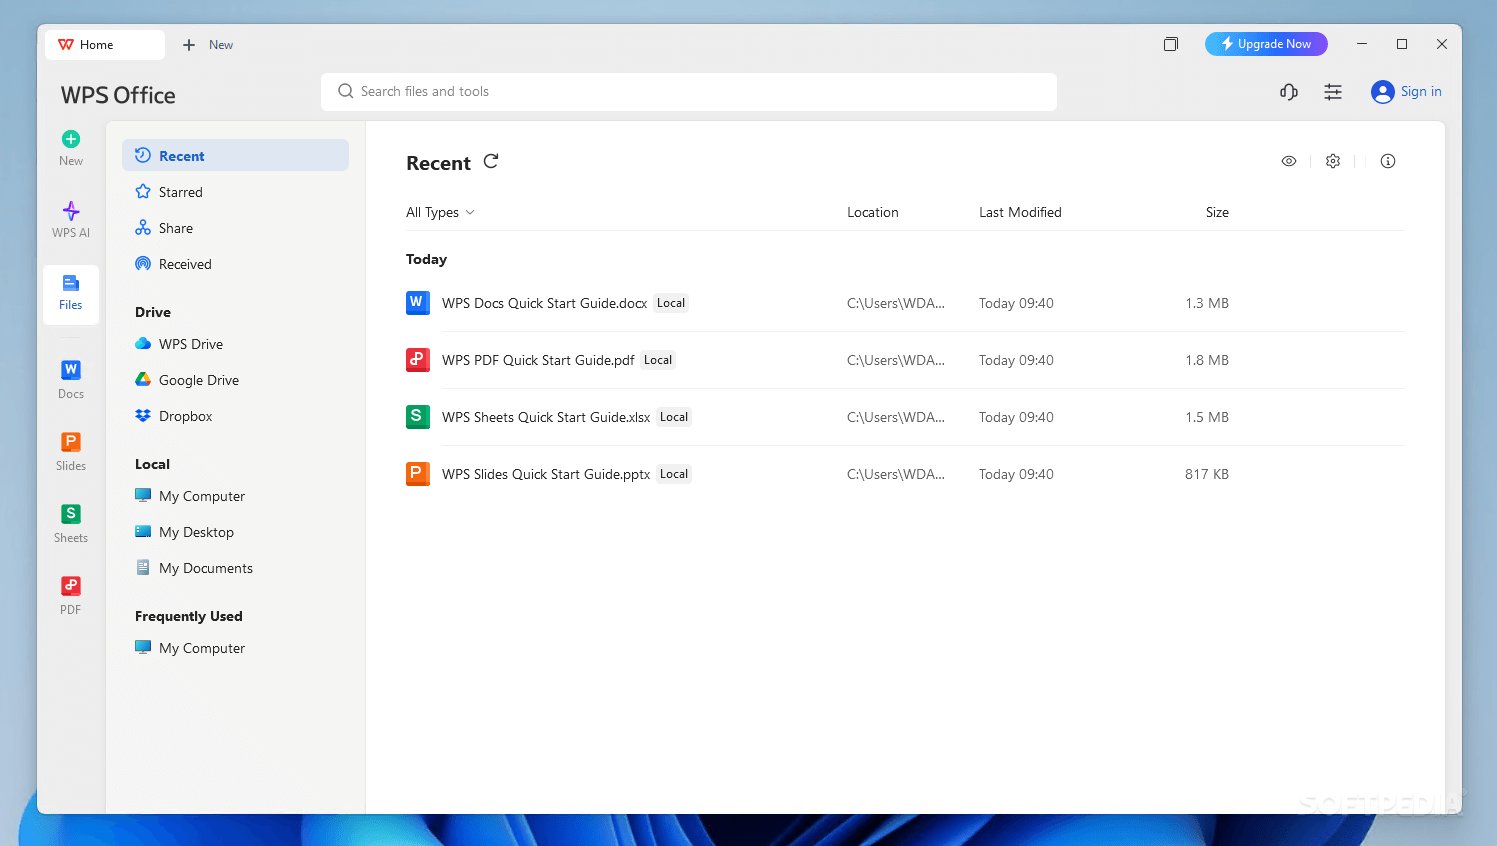Screen dimensions: 1497x846
Task: Open WPS Docs Quick Start Guide.docx
Action: point(544,303)
